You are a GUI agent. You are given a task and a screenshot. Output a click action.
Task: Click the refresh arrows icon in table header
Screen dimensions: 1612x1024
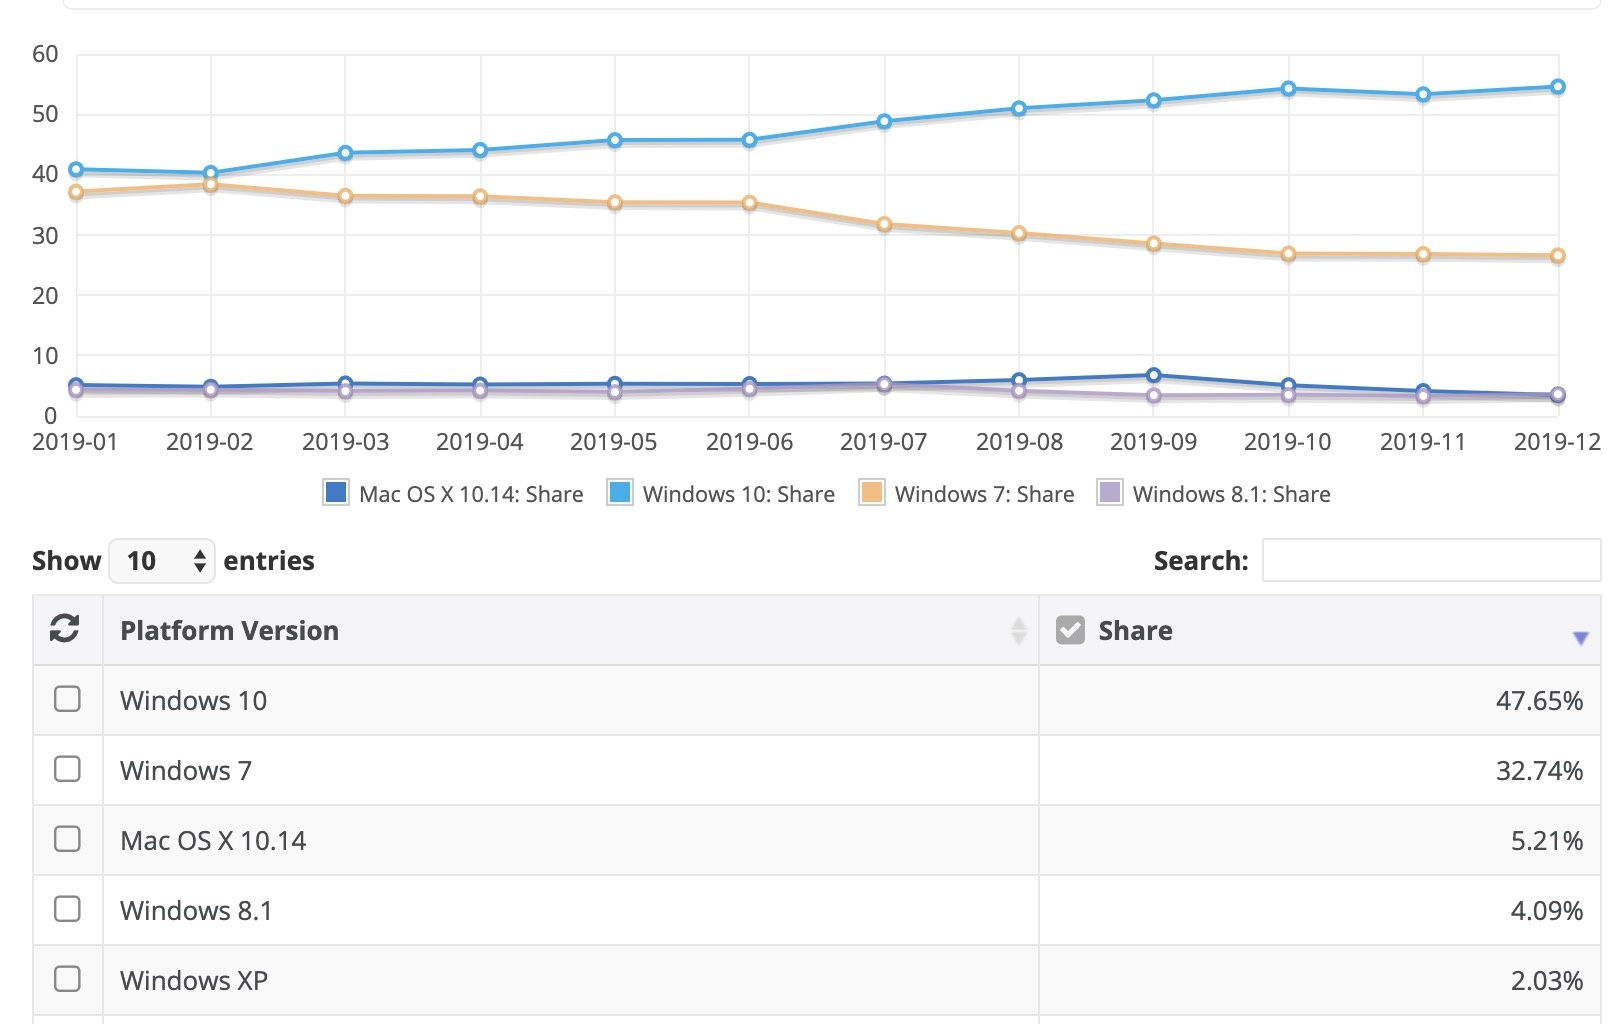point(65,629)
